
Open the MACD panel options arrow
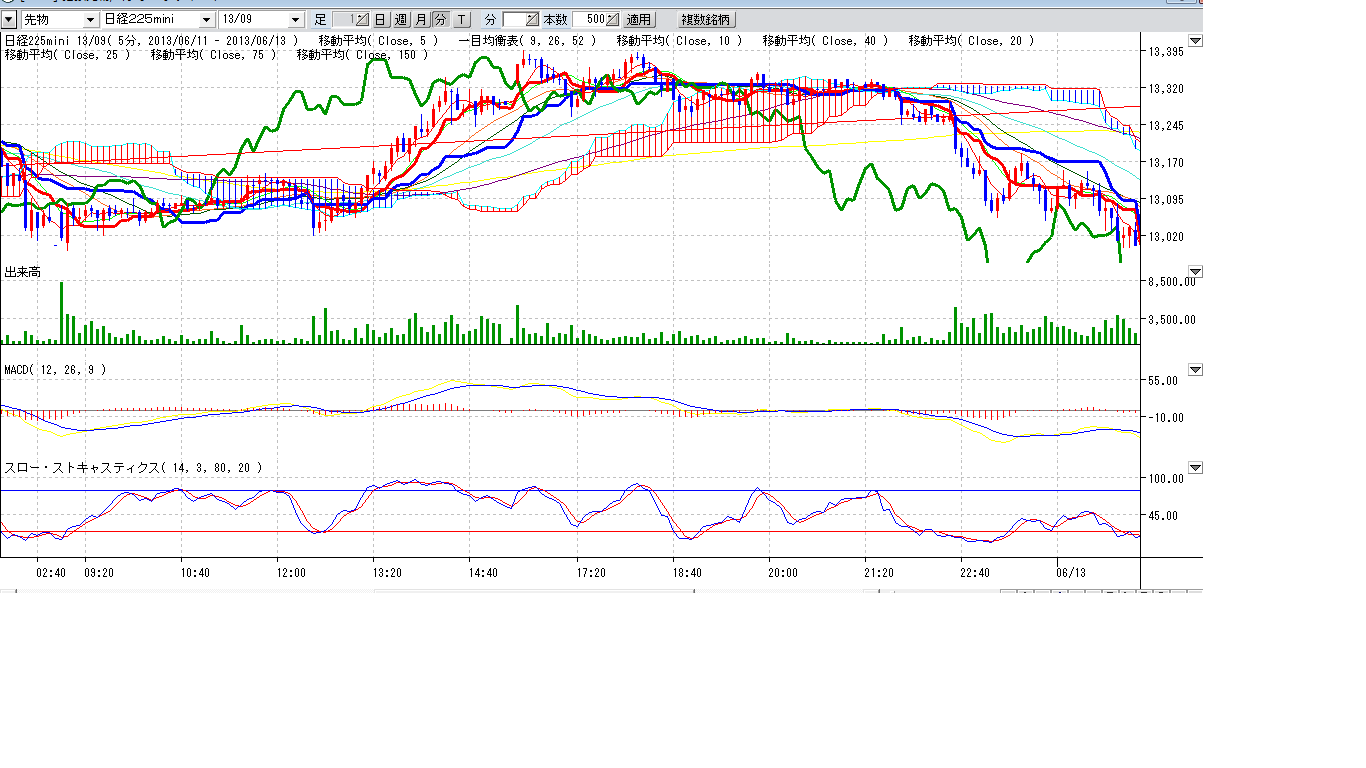click(x=1195, y=370)
